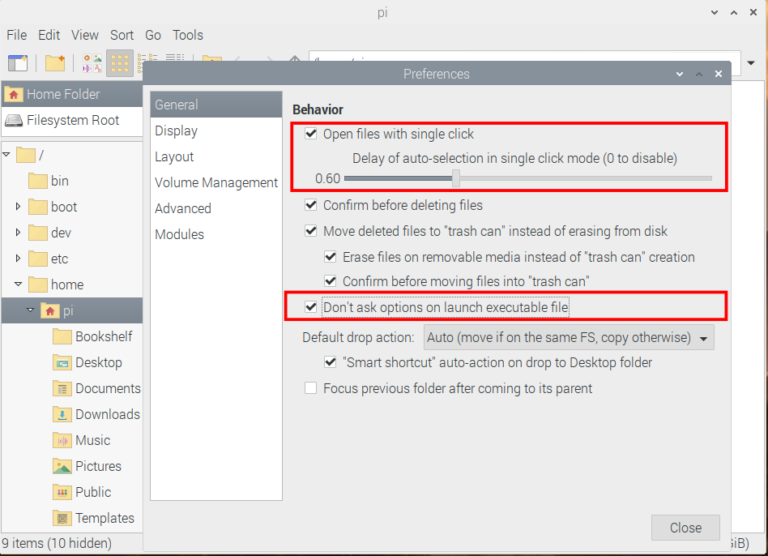Open Home Folder in places sidebar

point(62,94)
